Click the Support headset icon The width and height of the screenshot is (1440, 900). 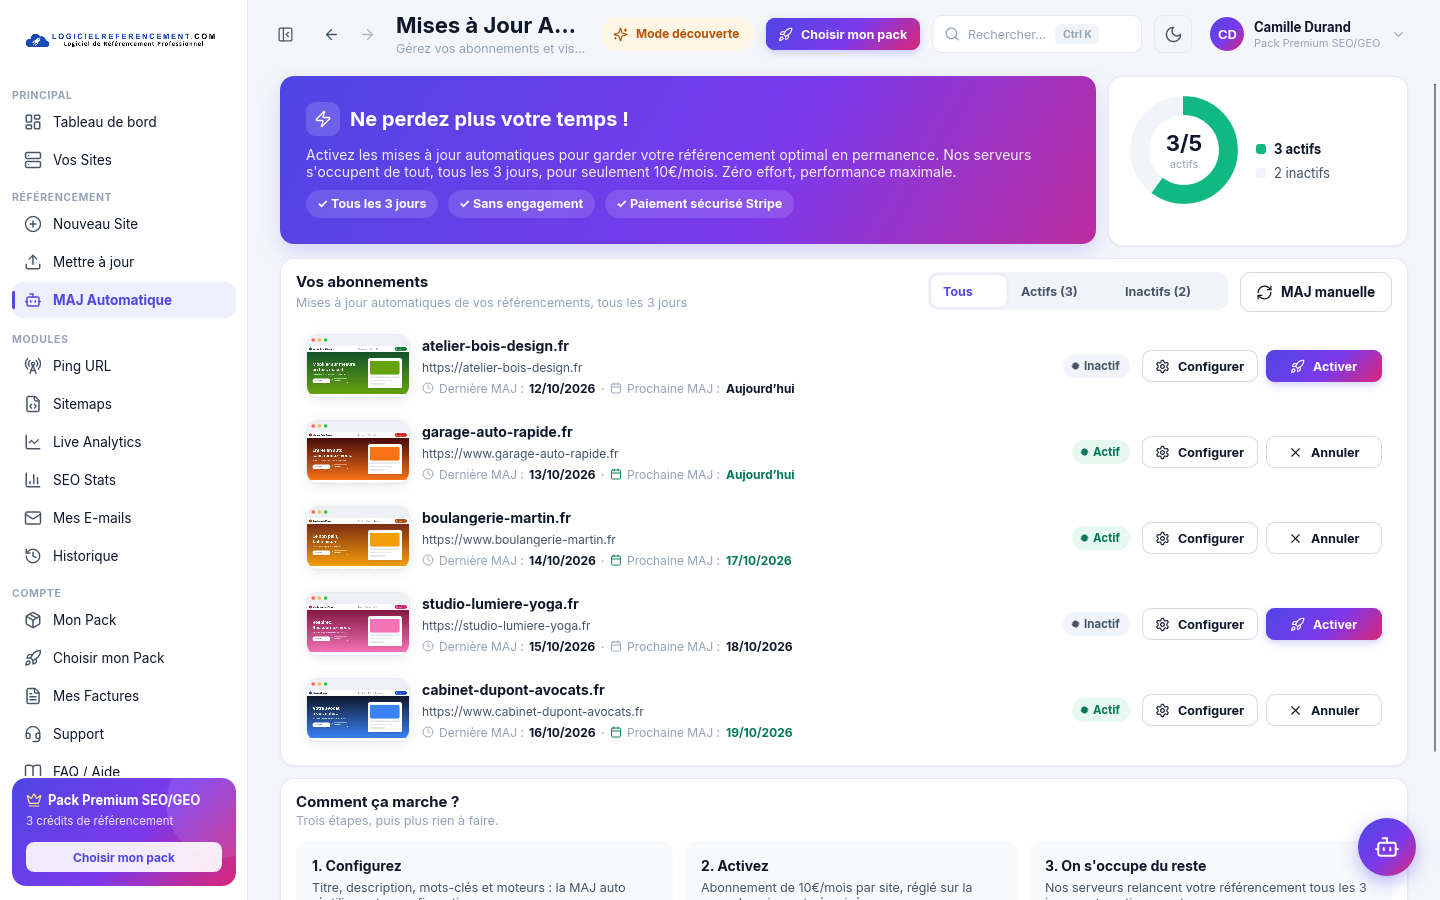tap(33, 734)
